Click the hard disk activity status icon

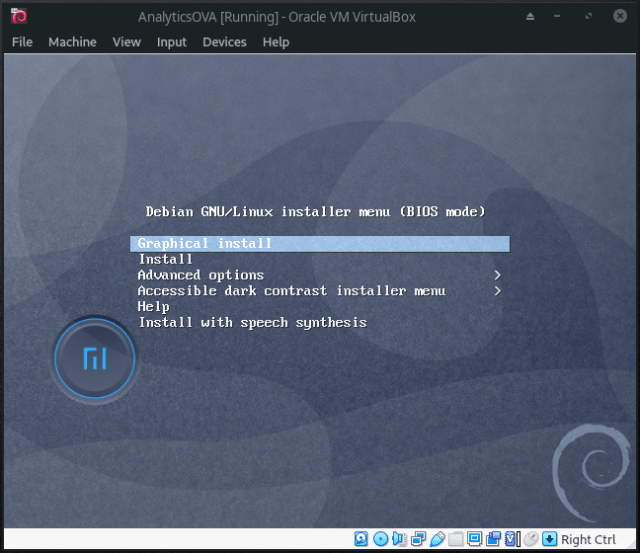361,539
